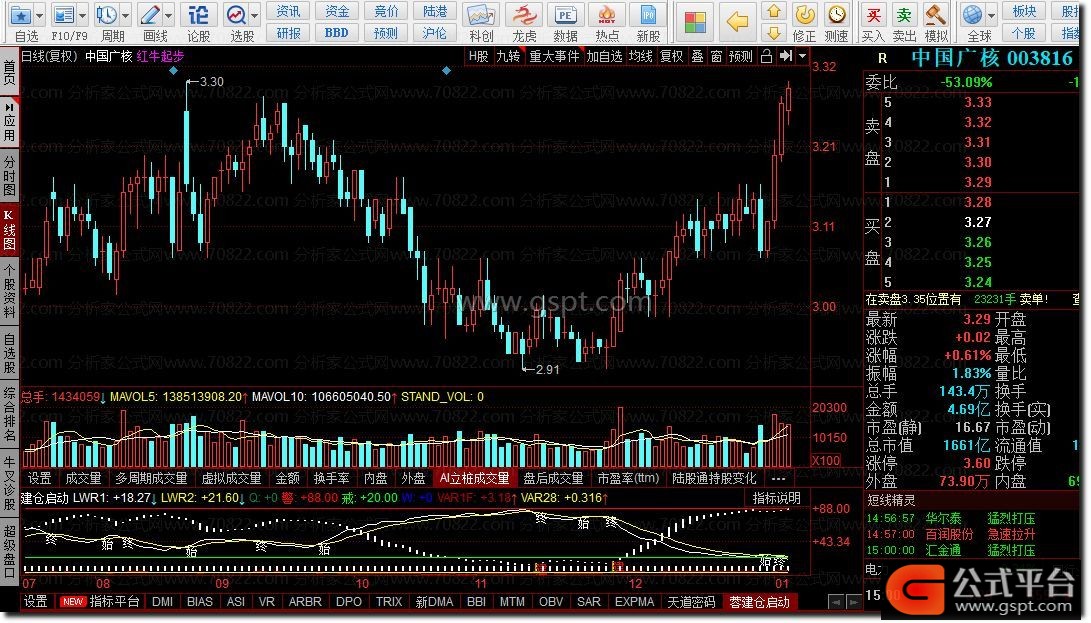Viewport: 1091px width, 623px height.
Task: Toggle 复权 price adjustment
Action: 671,56
